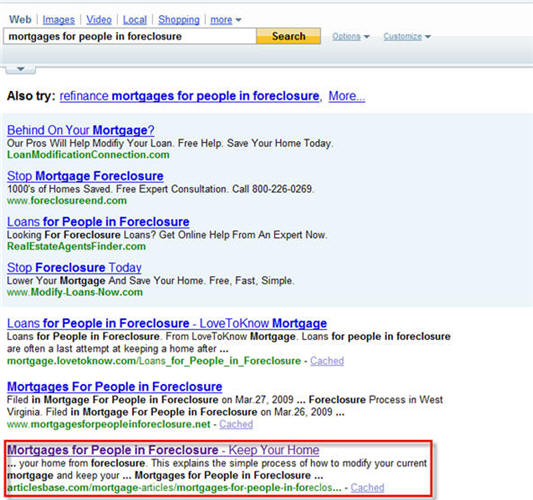
Task: Open the Customize dropdown
Action: coord(407,36)
